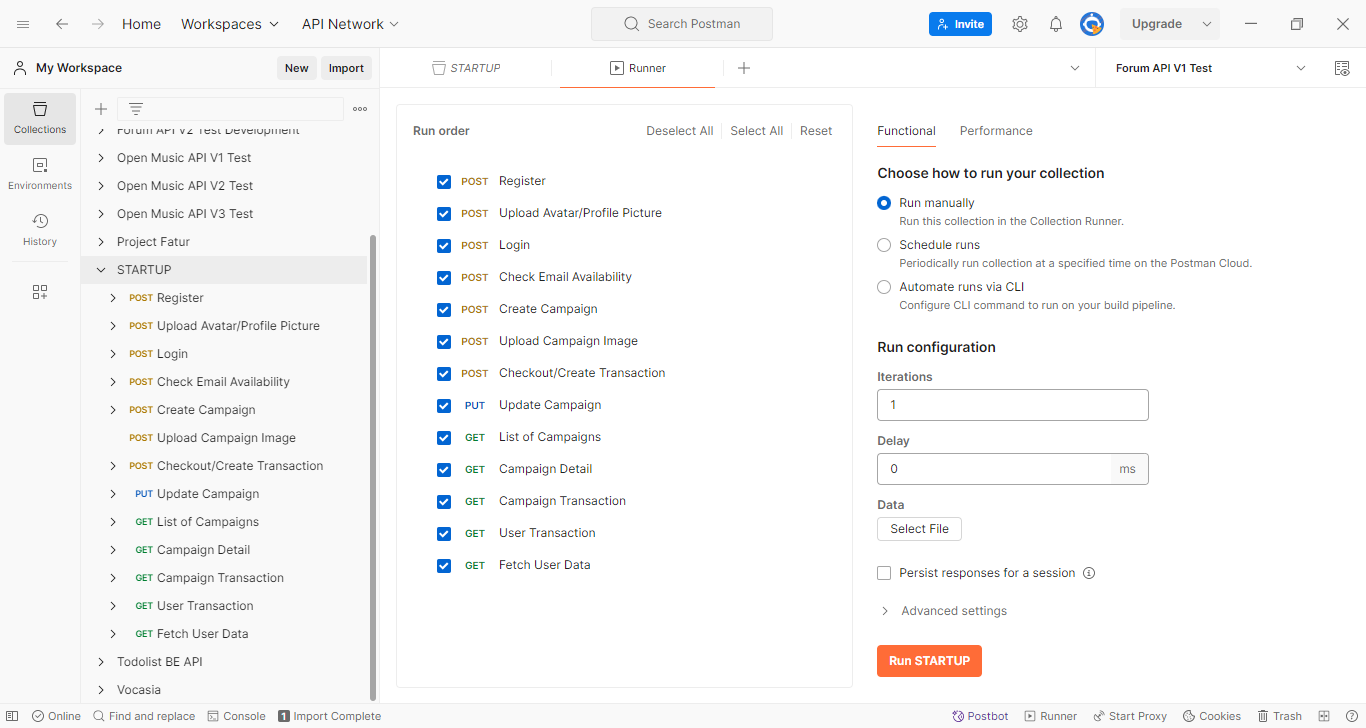The width and height of the screenshot is (1366, 728).
Task: Click the New button
Action: pyautogui.click(x=296, y=68)
